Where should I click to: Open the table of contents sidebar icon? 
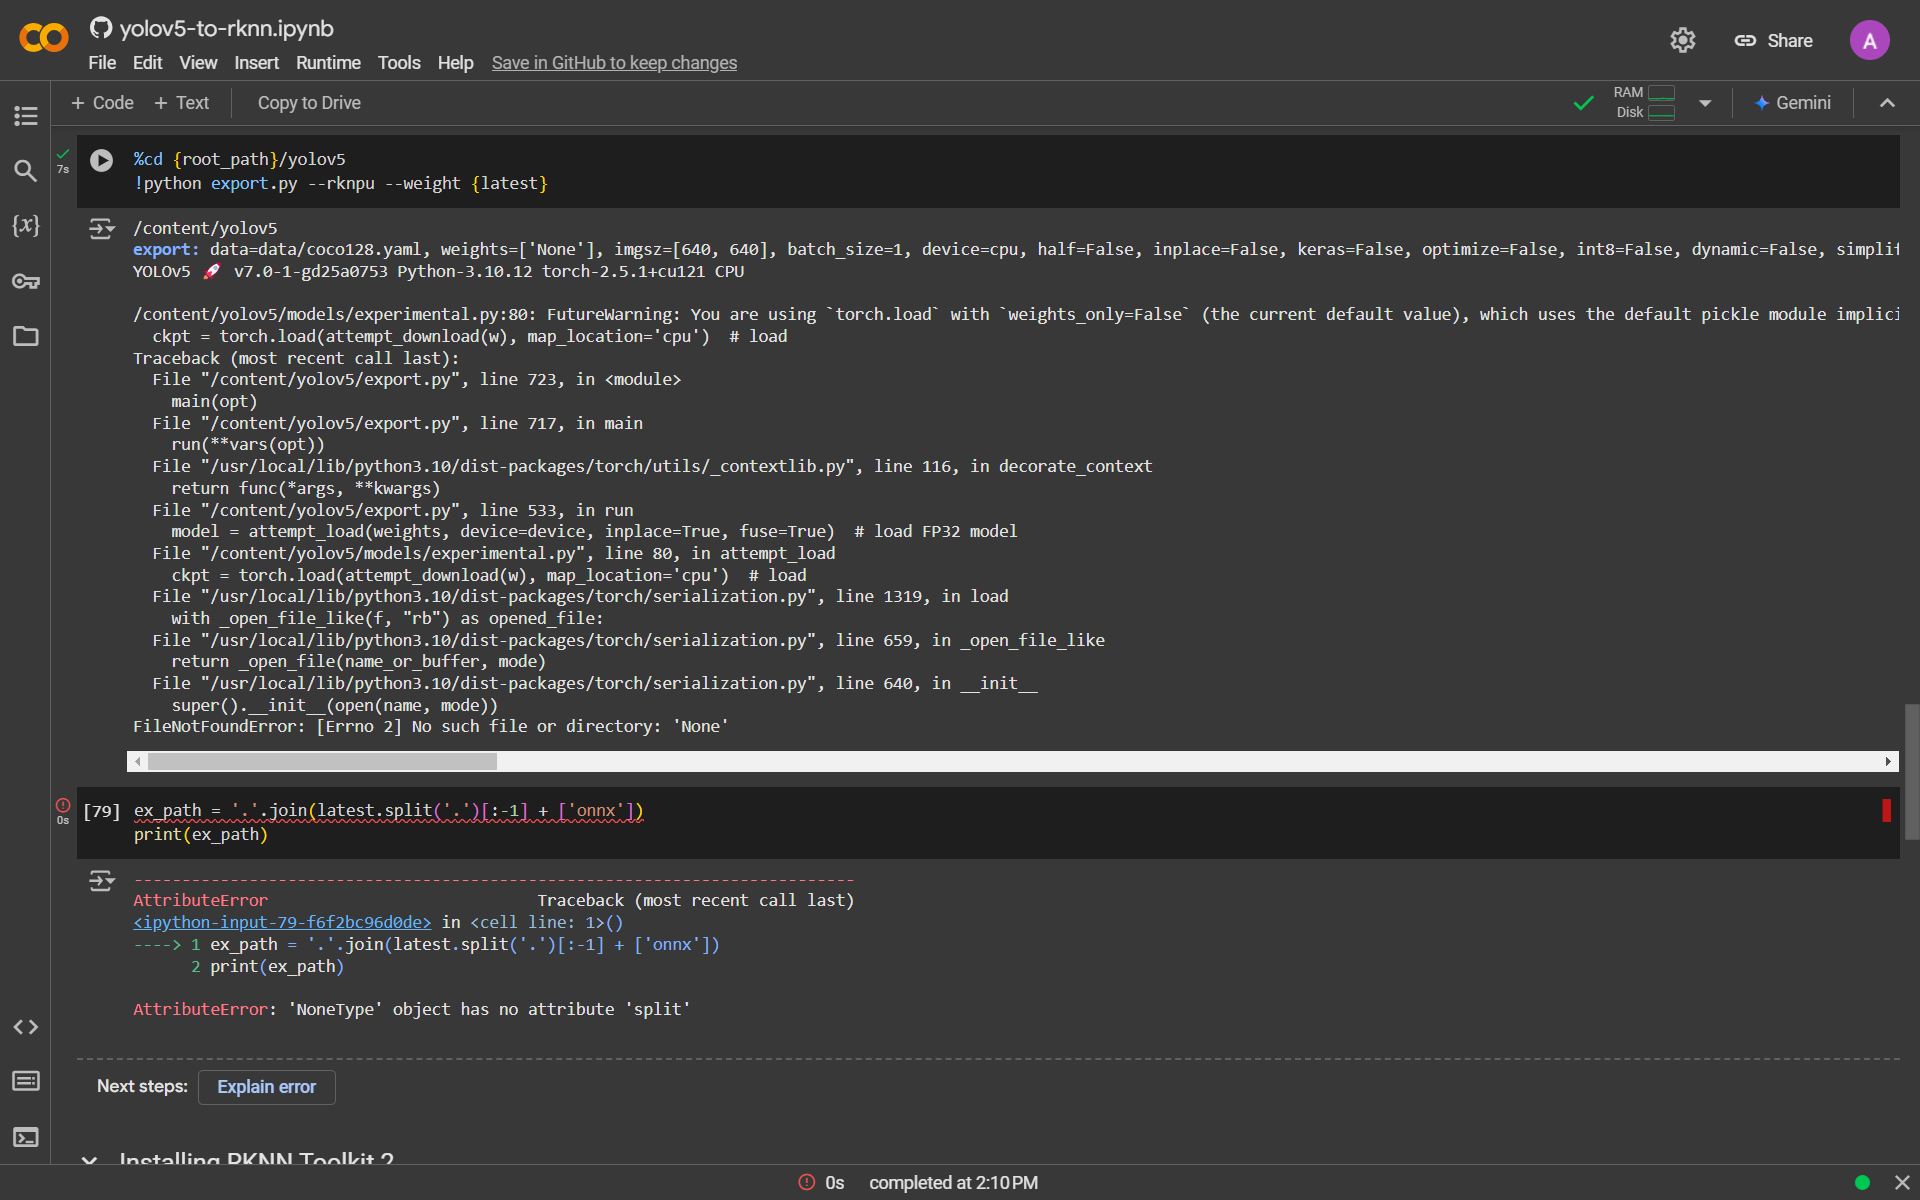click(x=26, y=115)
